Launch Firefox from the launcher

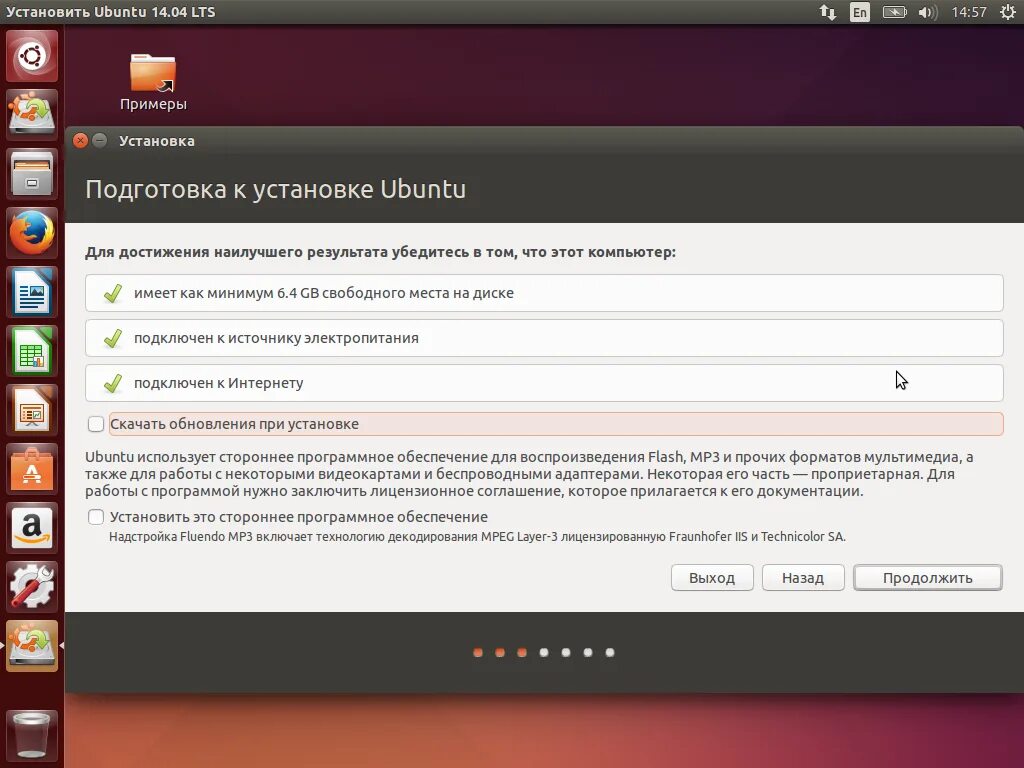32,232
